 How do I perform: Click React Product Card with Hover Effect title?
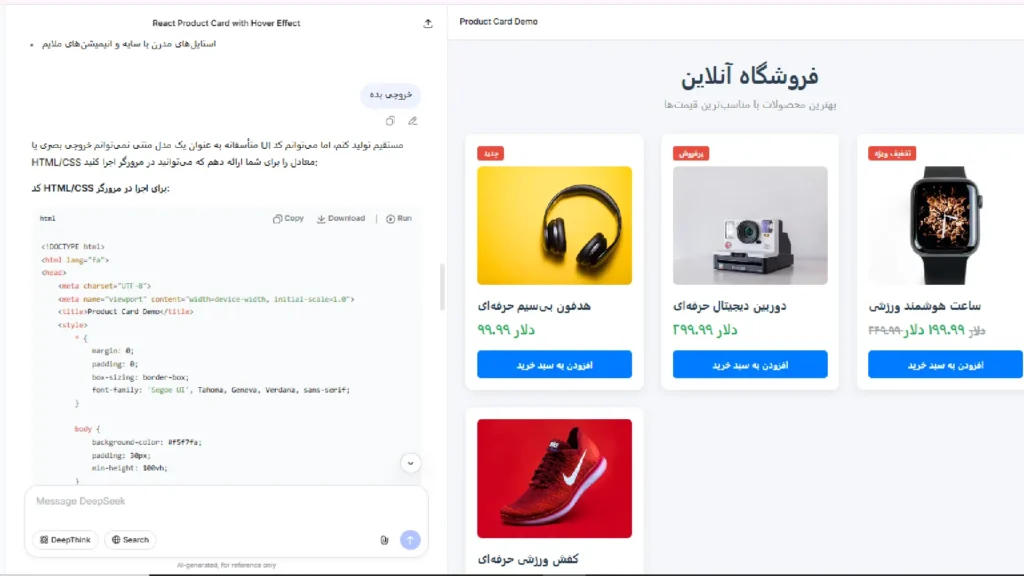click(x=226, y=24)
